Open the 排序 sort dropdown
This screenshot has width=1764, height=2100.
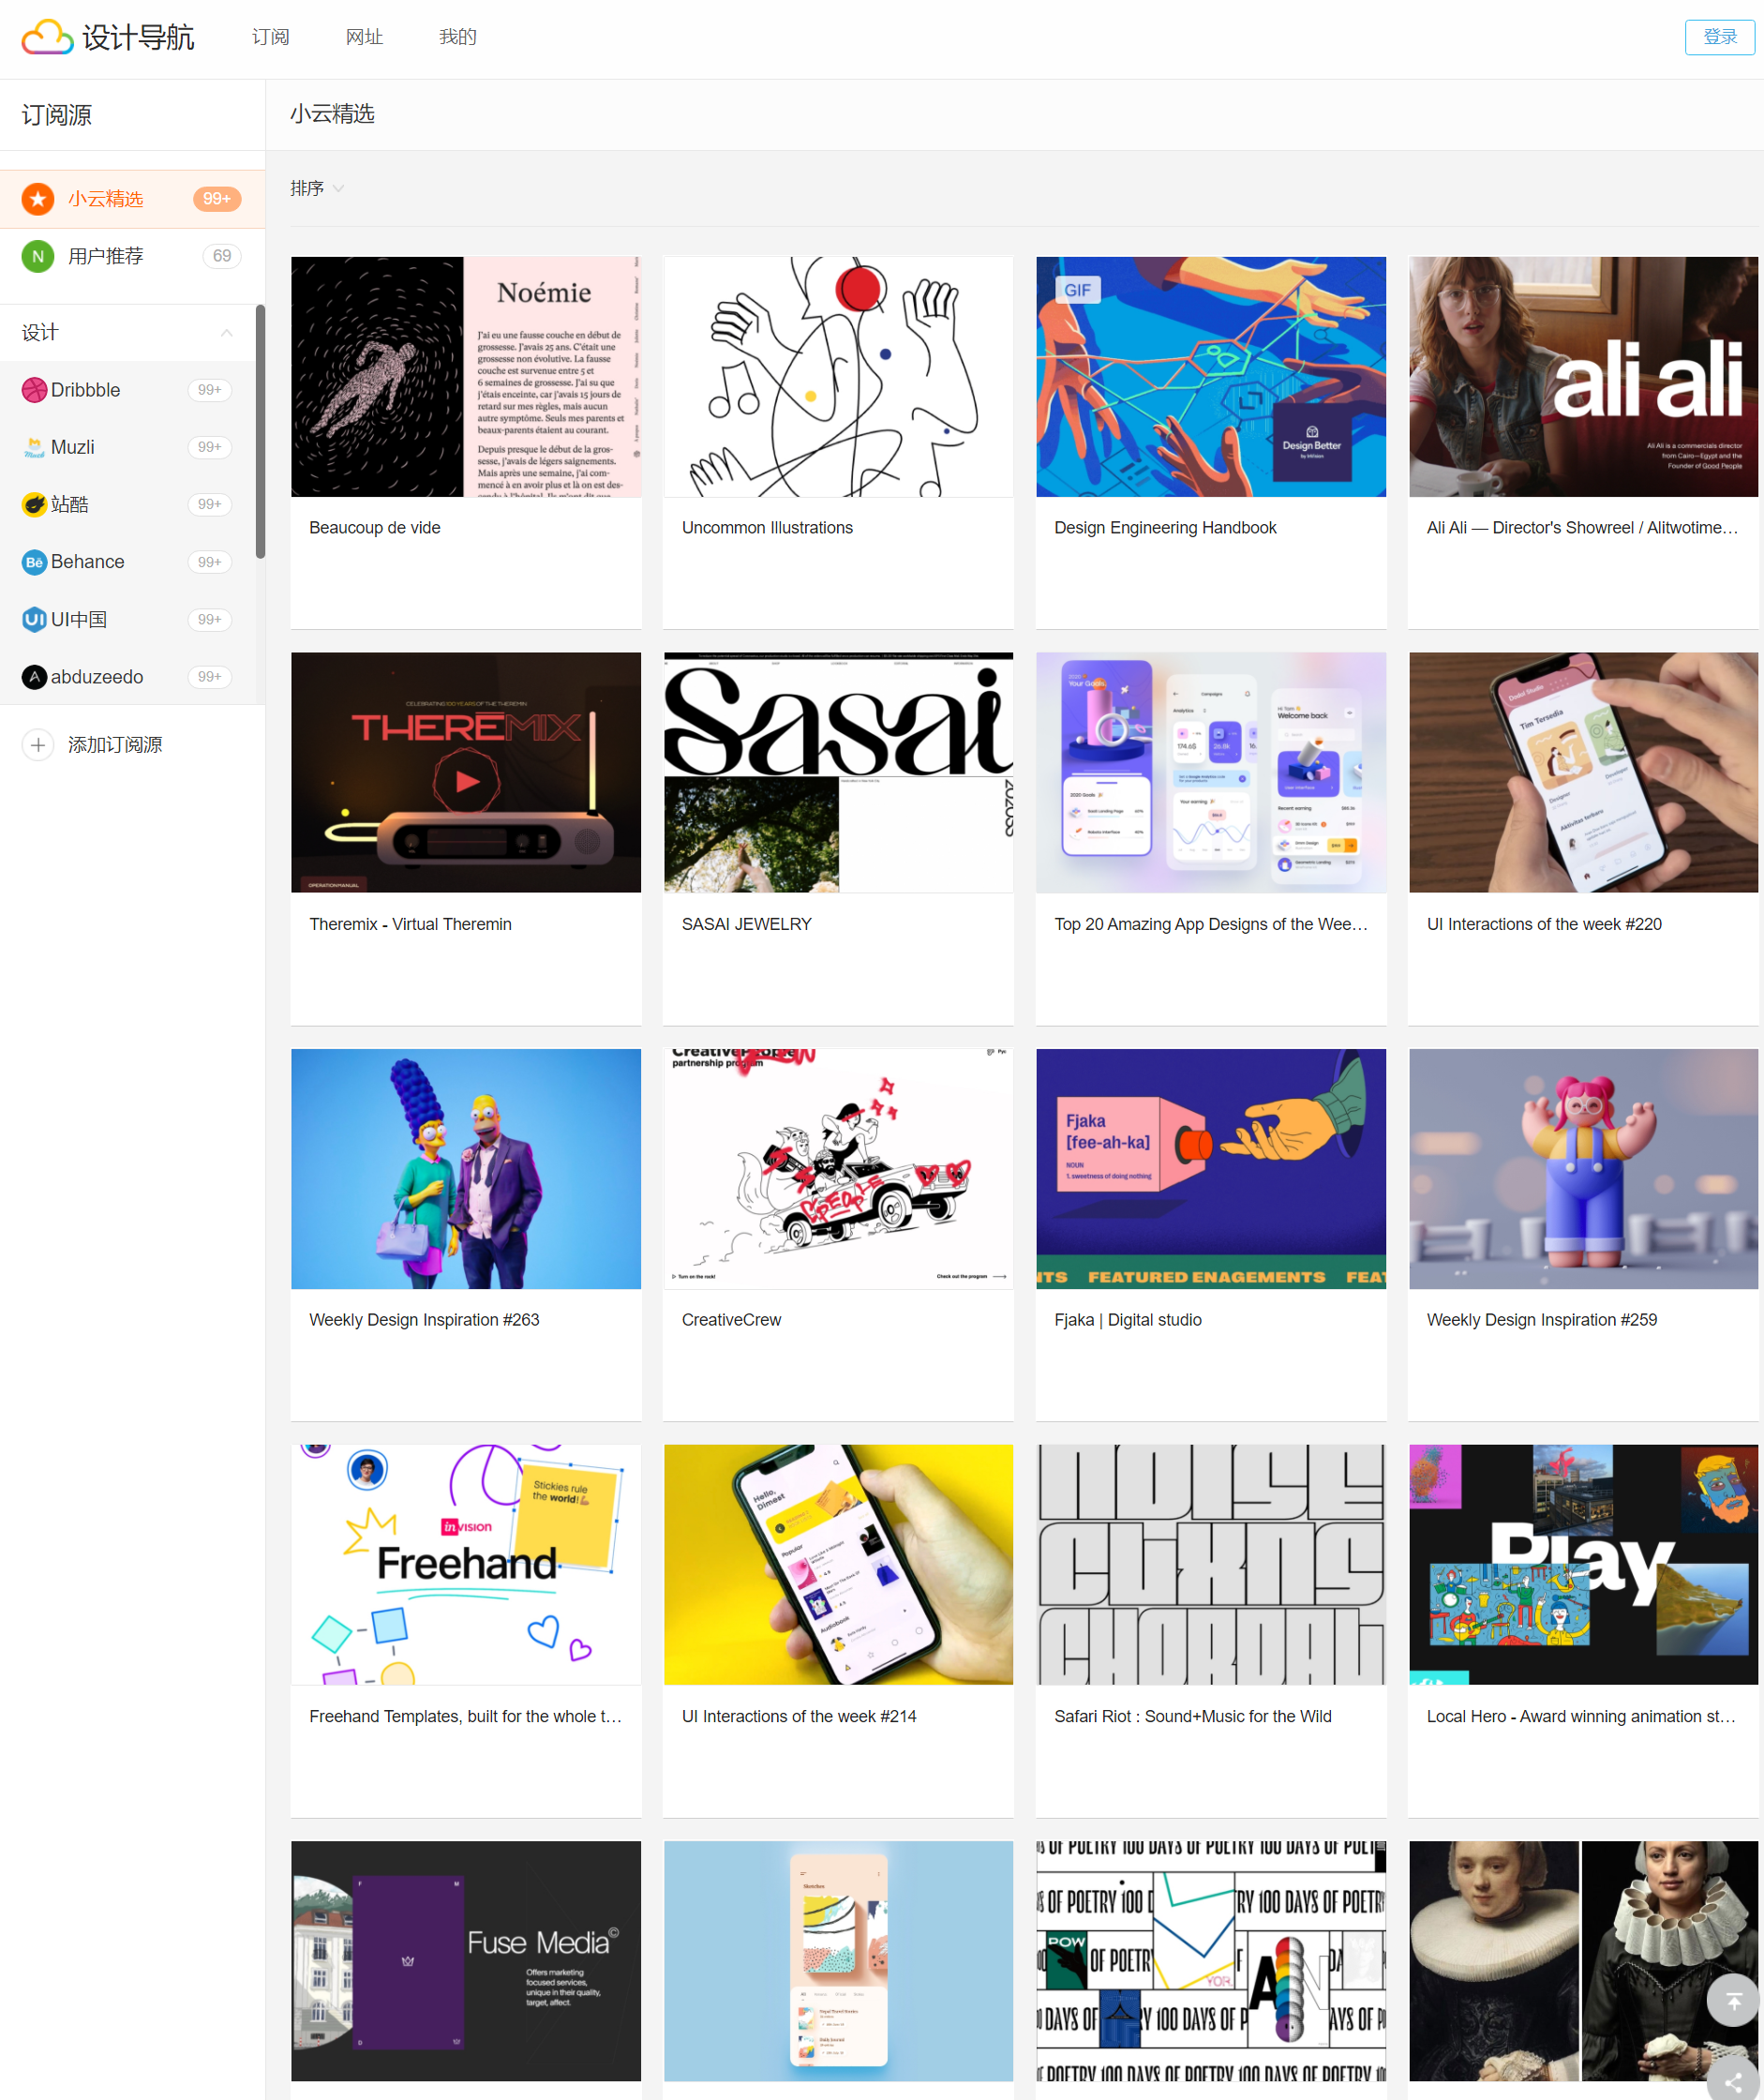[x=317, y=188]
